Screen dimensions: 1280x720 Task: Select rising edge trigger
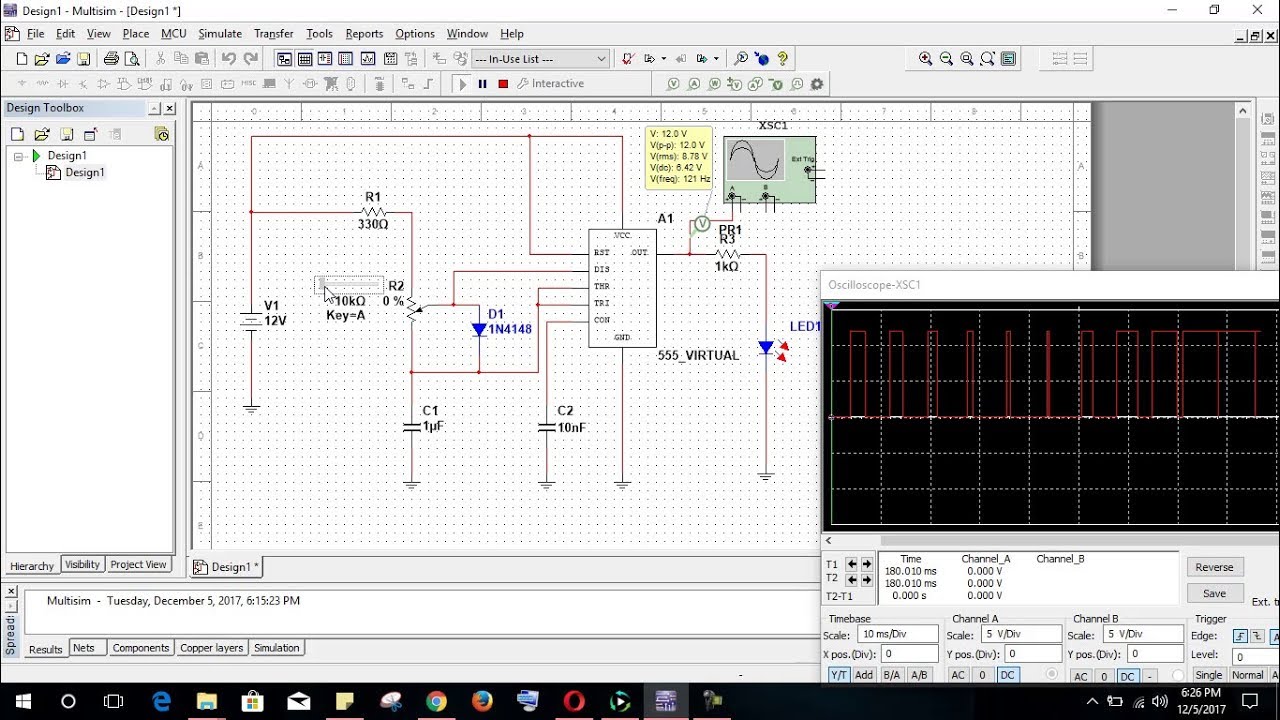(1240, 637)
